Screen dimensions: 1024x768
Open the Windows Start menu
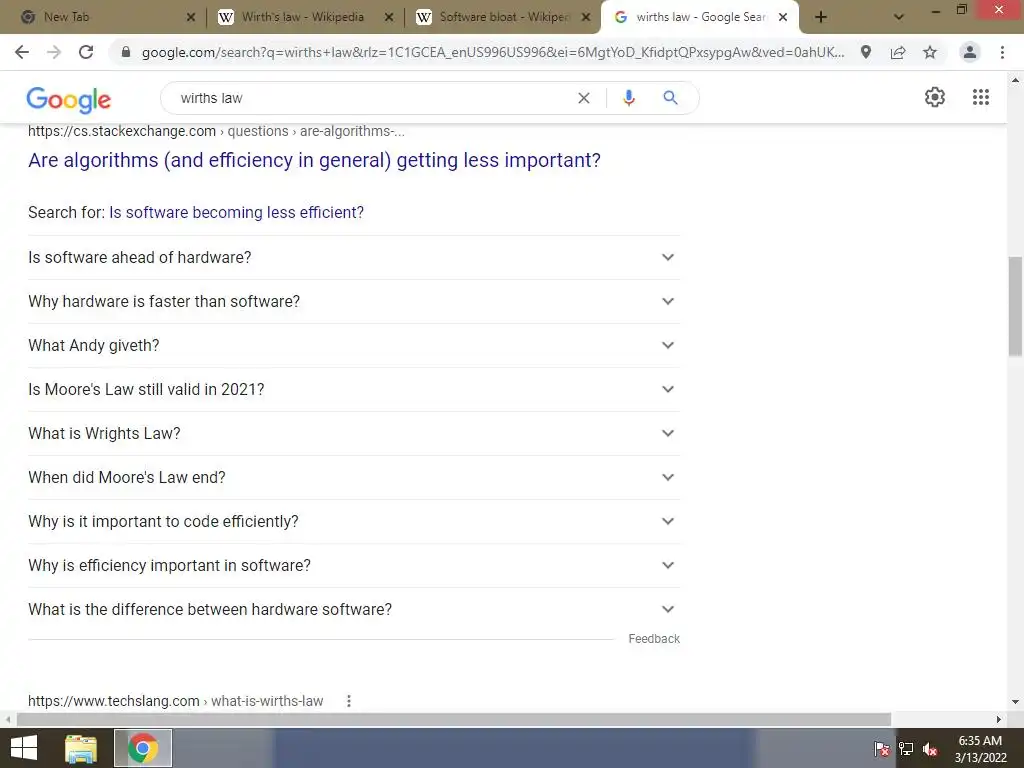tap(24, 748)
